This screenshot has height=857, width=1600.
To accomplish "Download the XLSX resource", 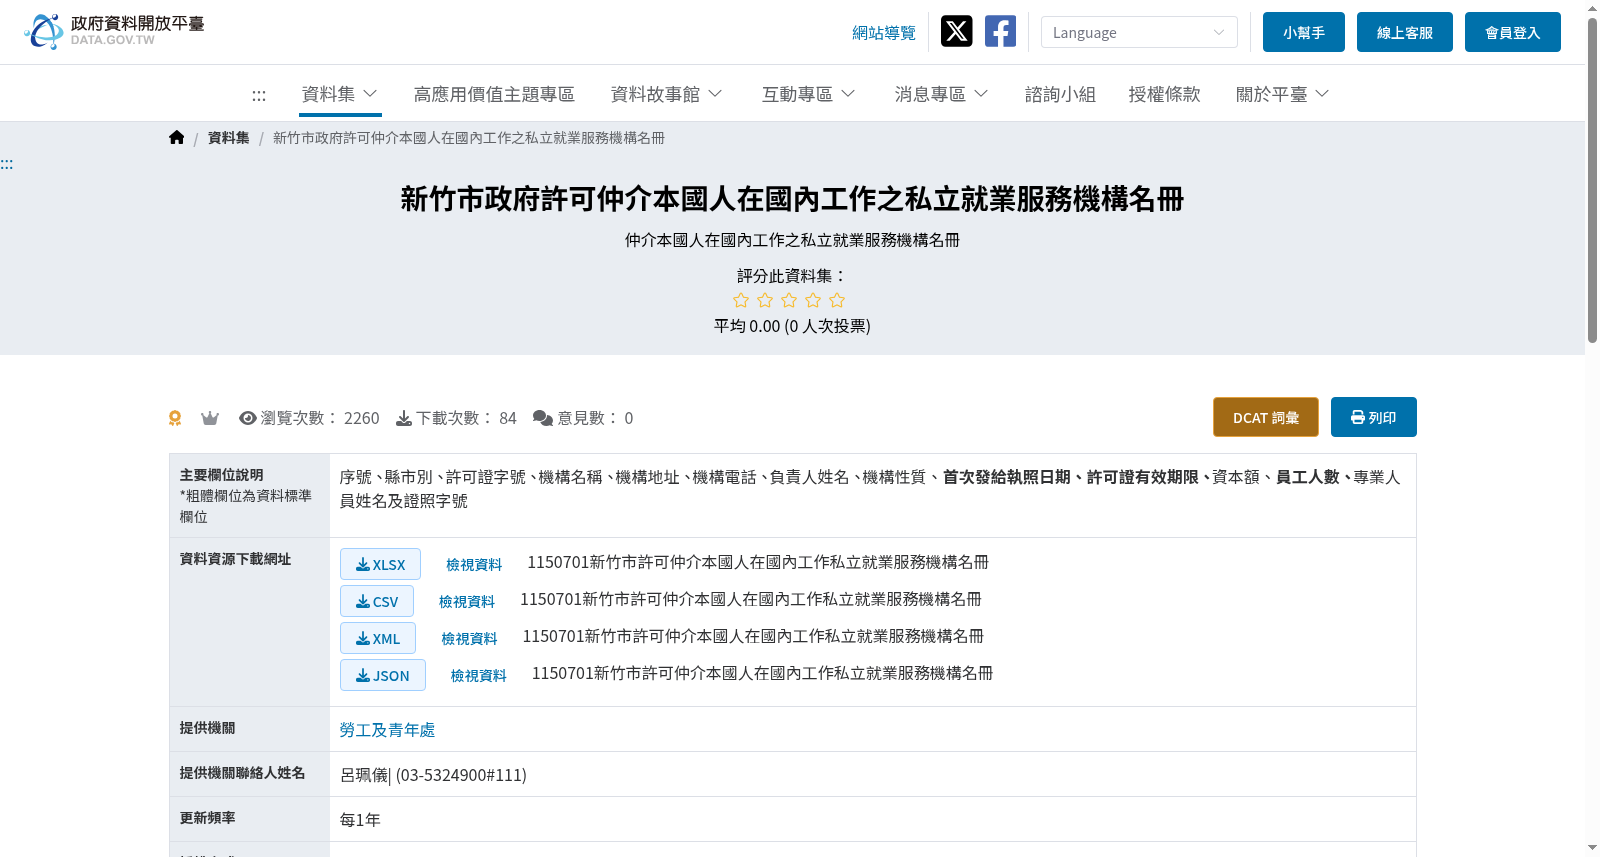I will point(380,564).
